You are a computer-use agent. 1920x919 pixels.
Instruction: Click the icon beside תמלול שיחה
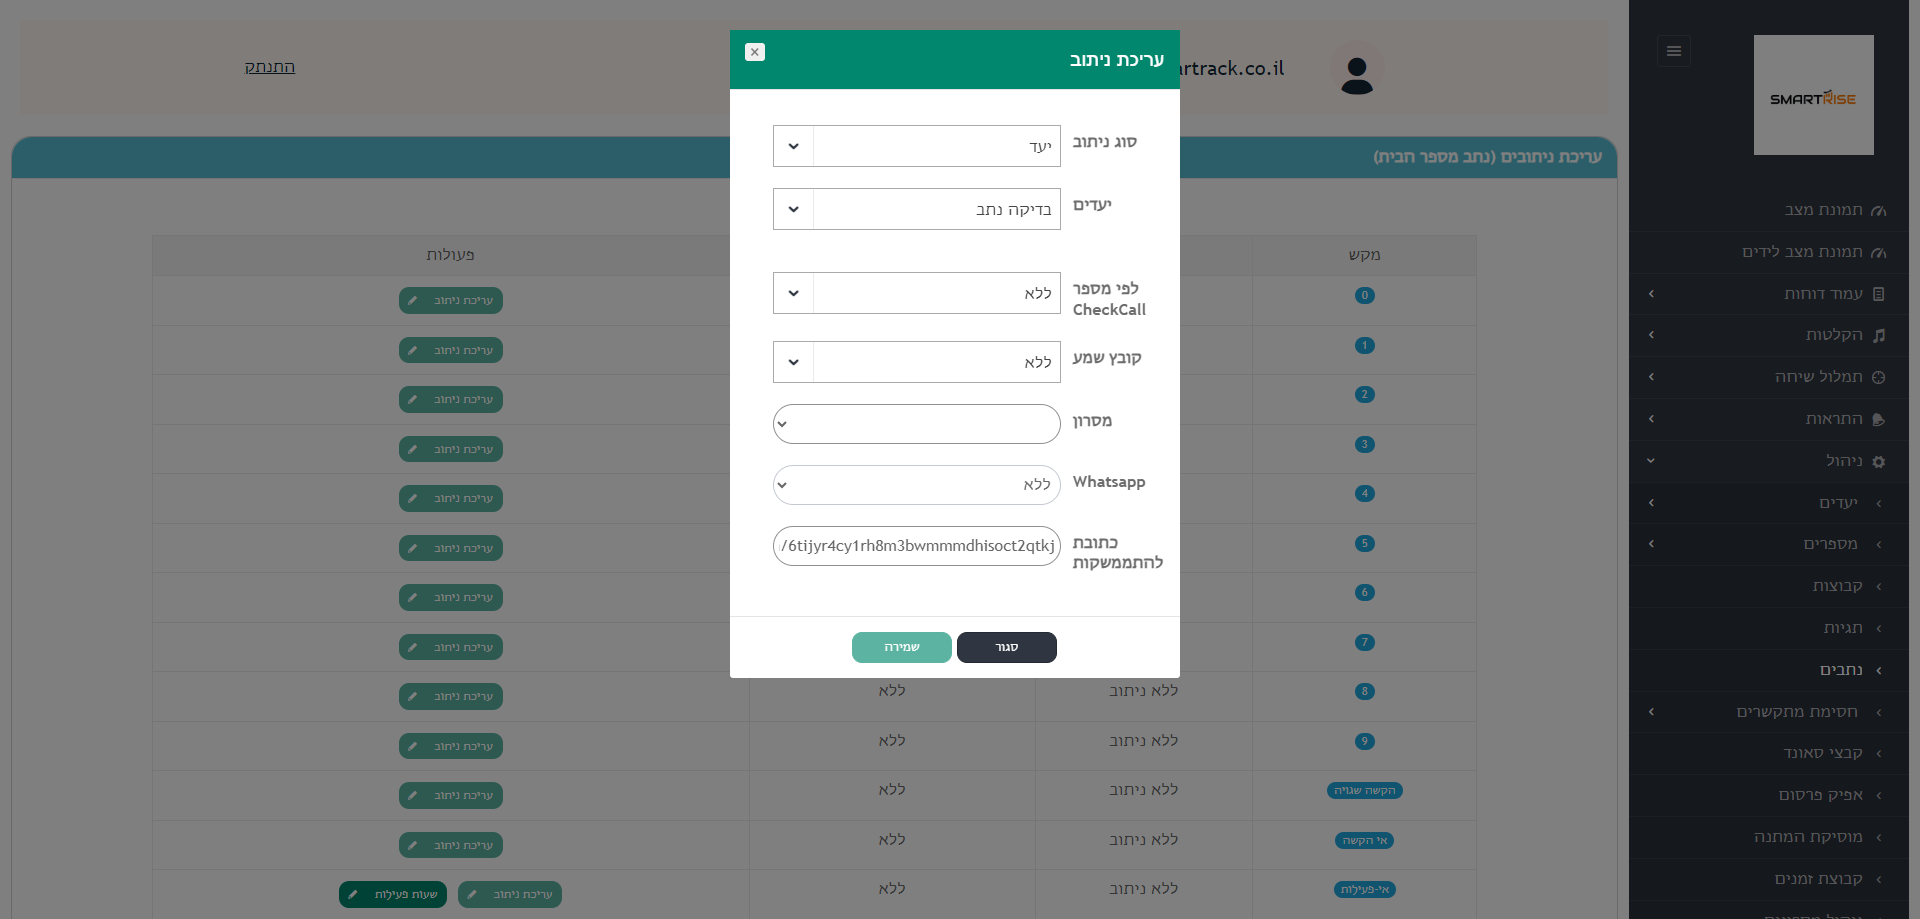click(1879, 378)
